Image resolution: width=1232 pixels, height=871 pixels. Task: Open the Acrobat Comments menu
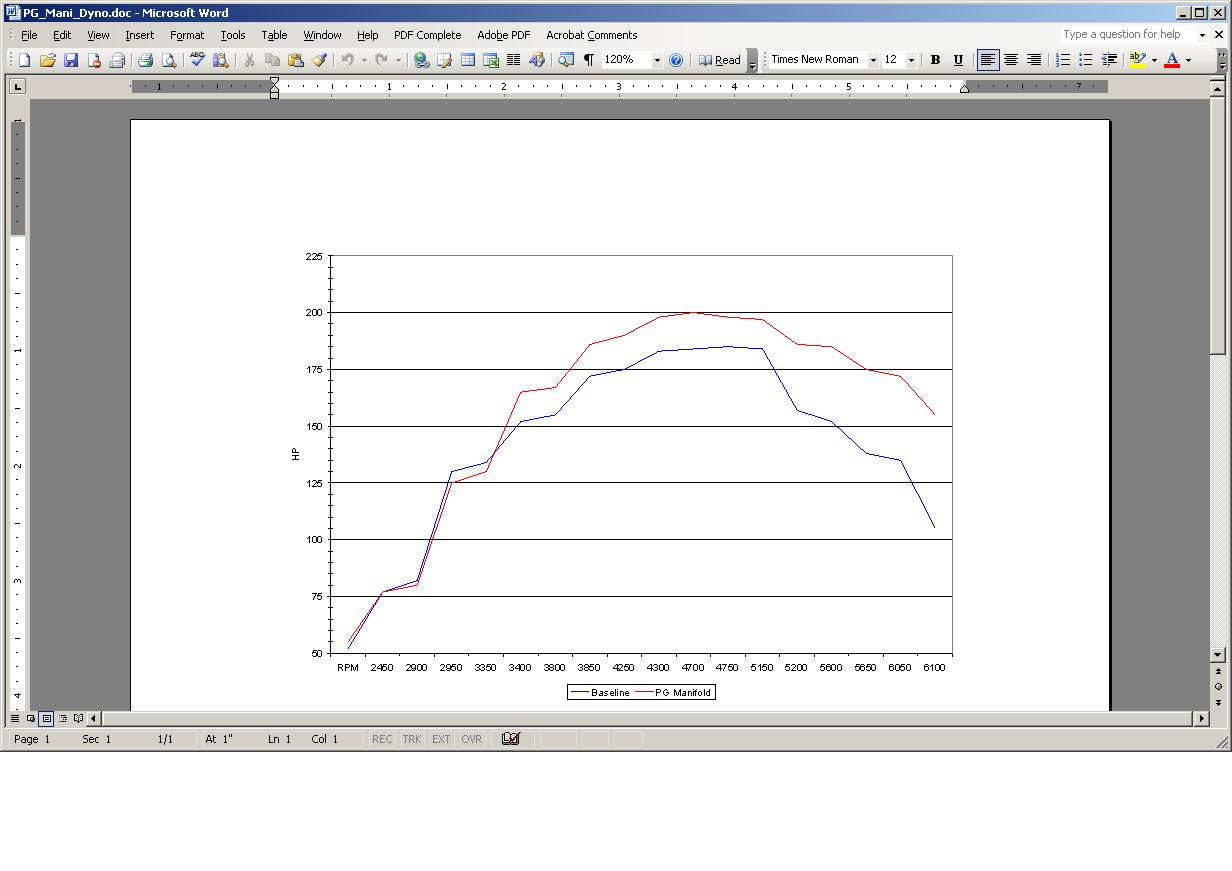coord(591,35)
